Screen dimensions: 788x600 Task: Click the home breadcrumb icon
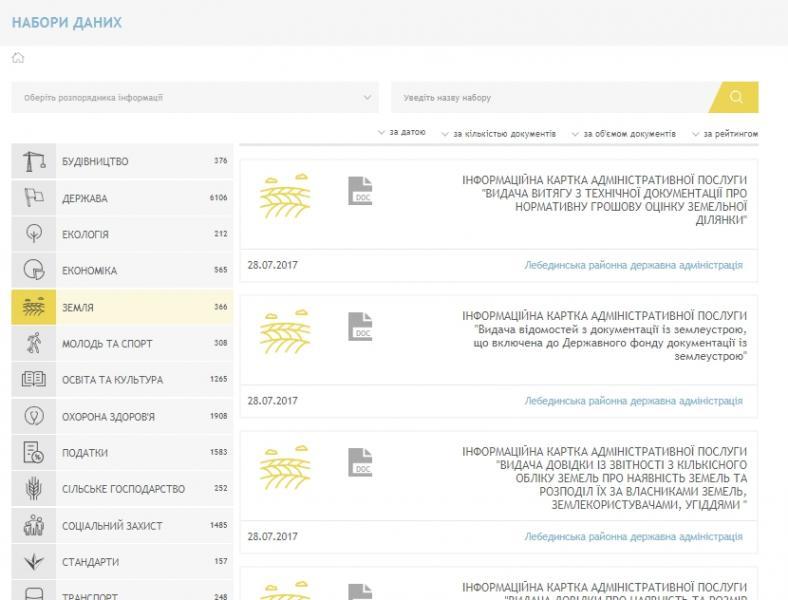[18, 58]
